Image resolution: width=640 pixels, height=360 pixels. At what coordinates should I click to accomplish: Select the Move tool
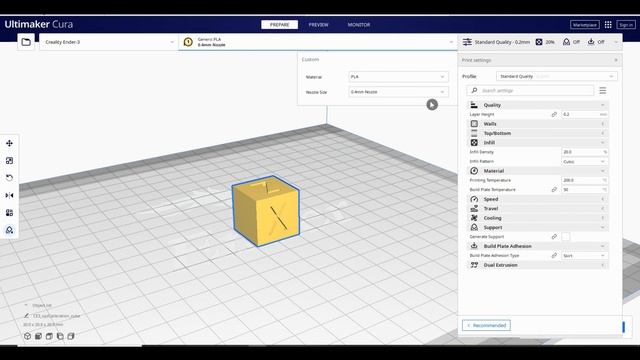point(9,143)
